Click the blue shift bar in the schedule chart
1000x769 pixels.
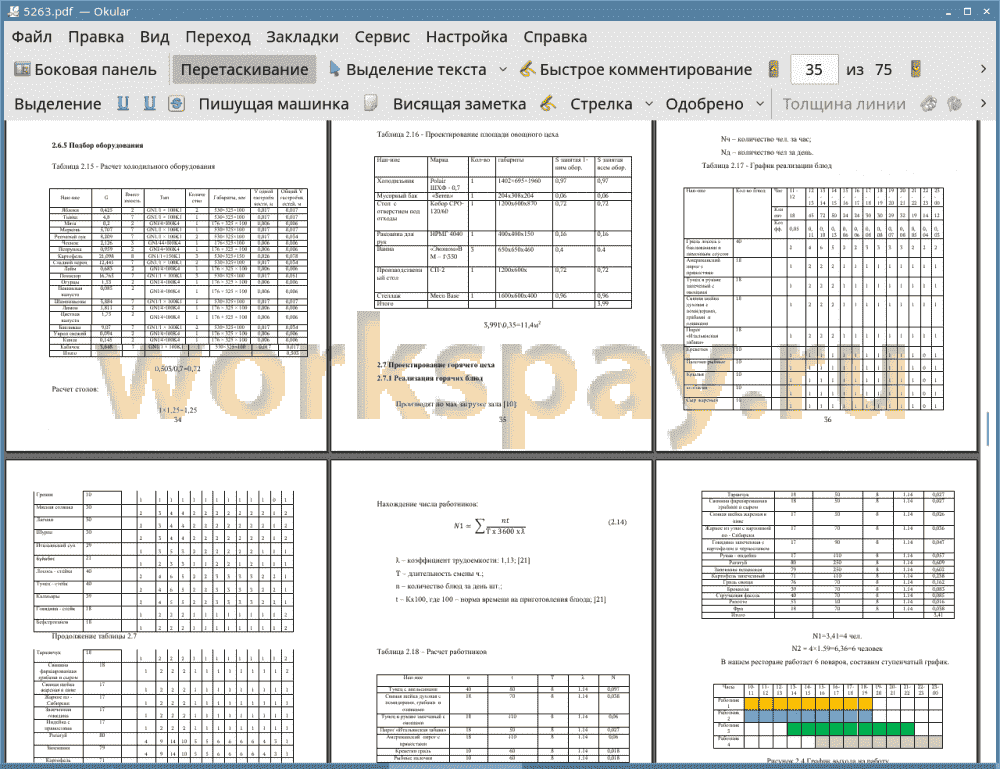[808, 715]
